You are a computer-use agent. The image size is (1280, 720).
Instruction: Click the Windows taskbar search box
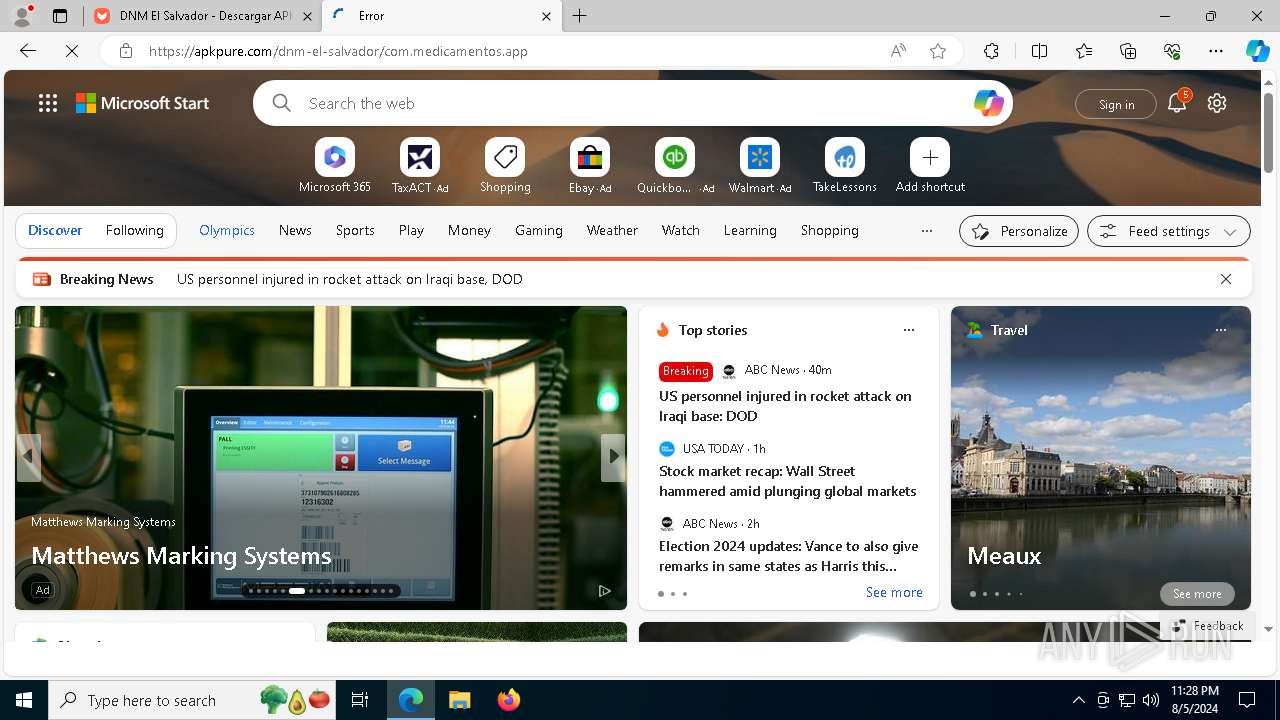coord(194,700)
